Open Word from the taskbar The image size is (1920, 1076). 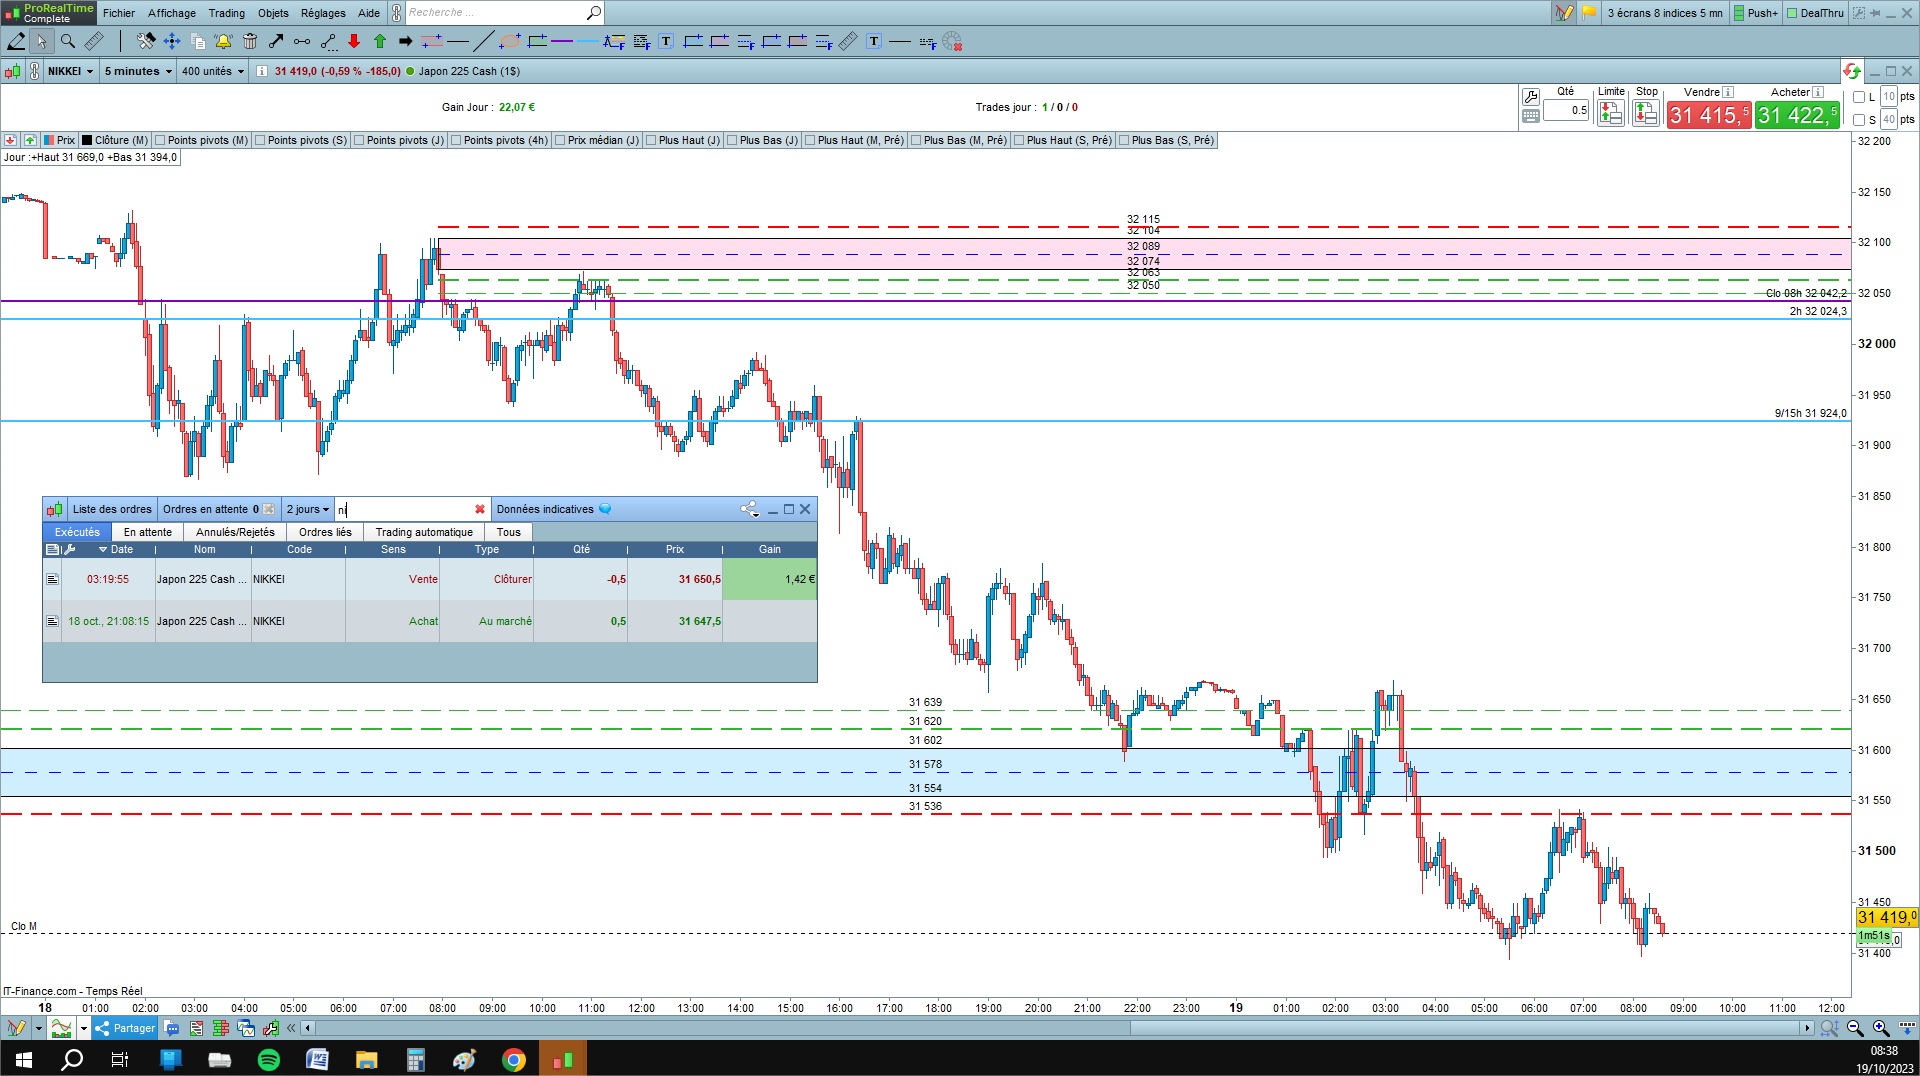pos(318,1059)
